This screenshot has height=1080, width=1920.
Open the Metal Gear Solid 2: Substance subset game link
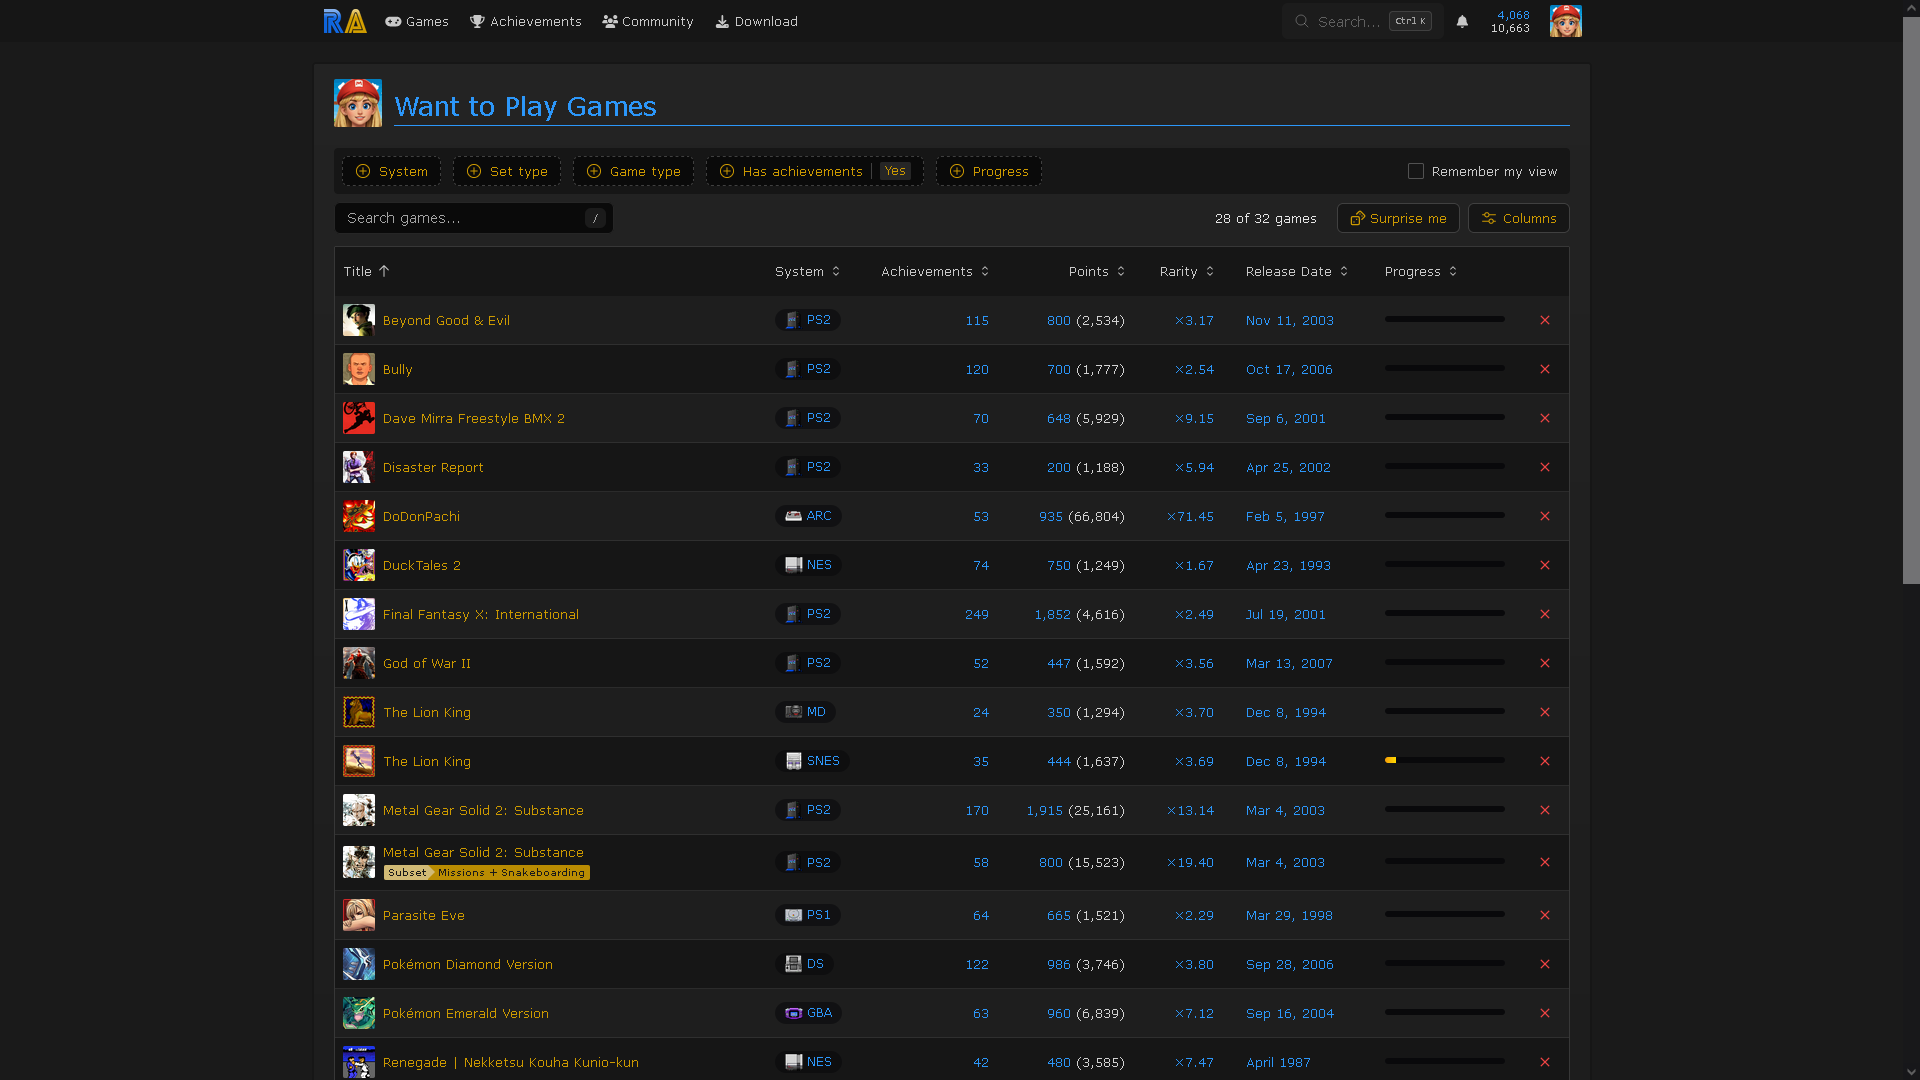click(x=483, y=852)
